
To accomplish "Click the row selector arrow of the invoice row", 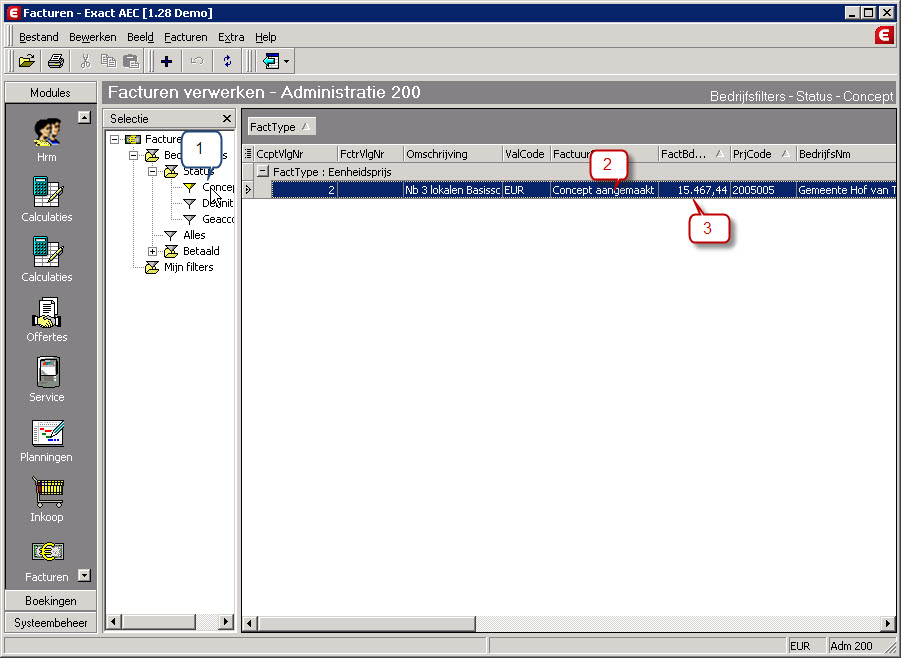I will click(x=248, y=190).
